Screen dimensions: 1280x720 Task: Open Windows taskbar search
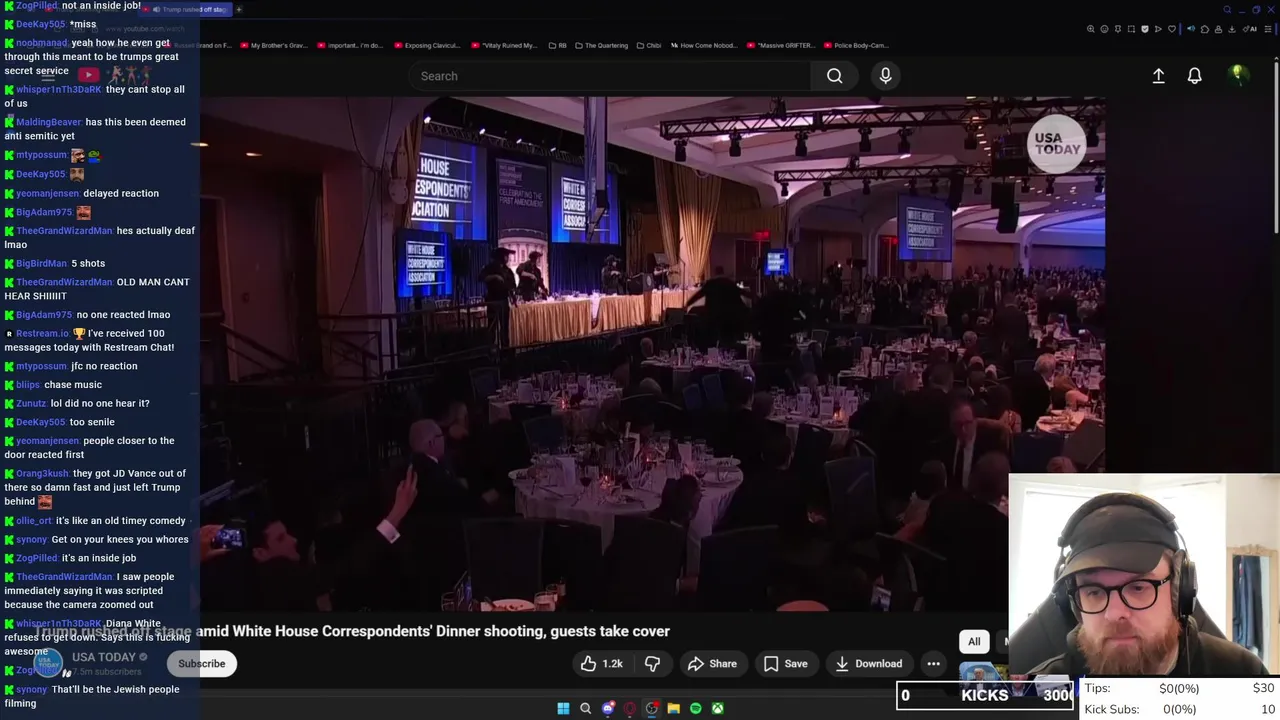585,708
